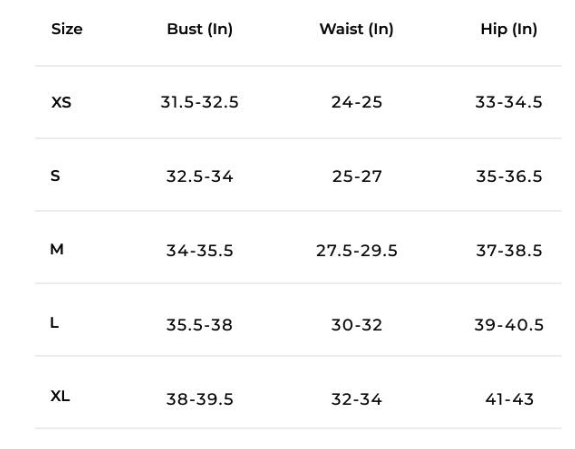
Task: Select the S size row label
Action: coord(55,176)
